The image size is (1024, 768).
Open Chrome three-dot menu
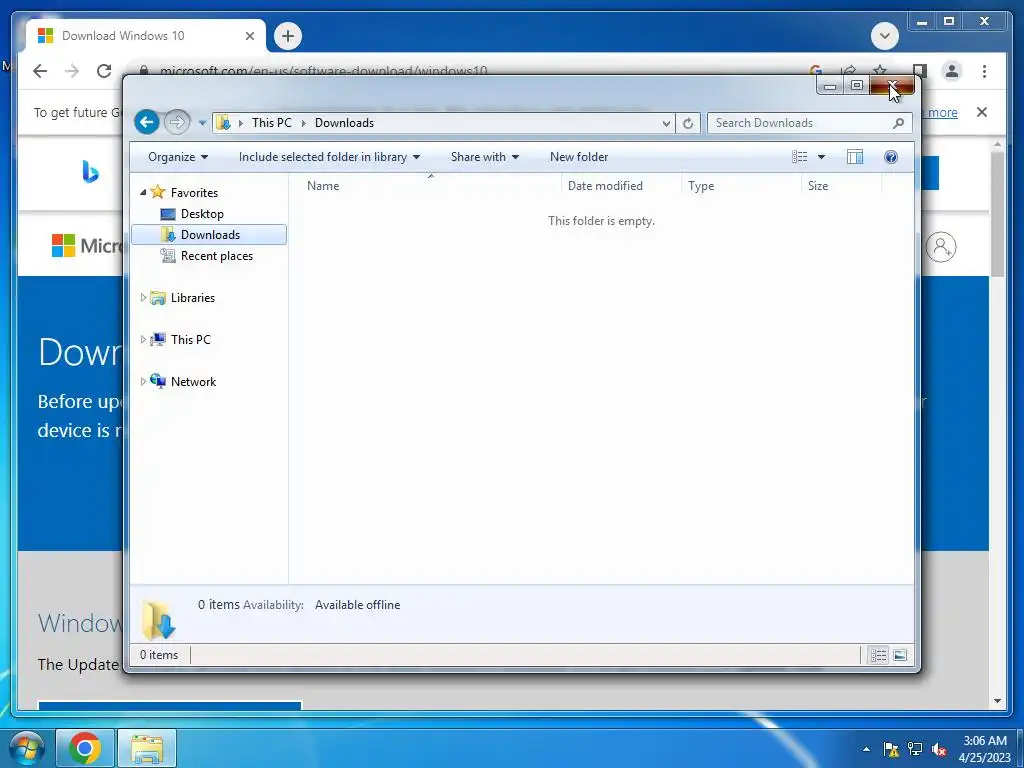tap(984, 71)
